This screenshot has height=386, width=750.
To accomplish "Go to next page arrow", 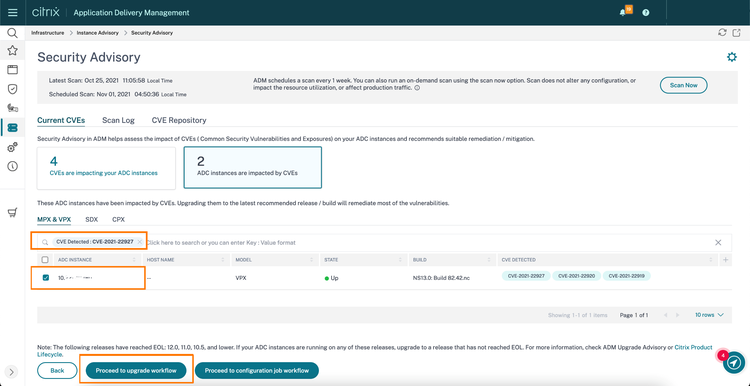I will click(678, 315).
